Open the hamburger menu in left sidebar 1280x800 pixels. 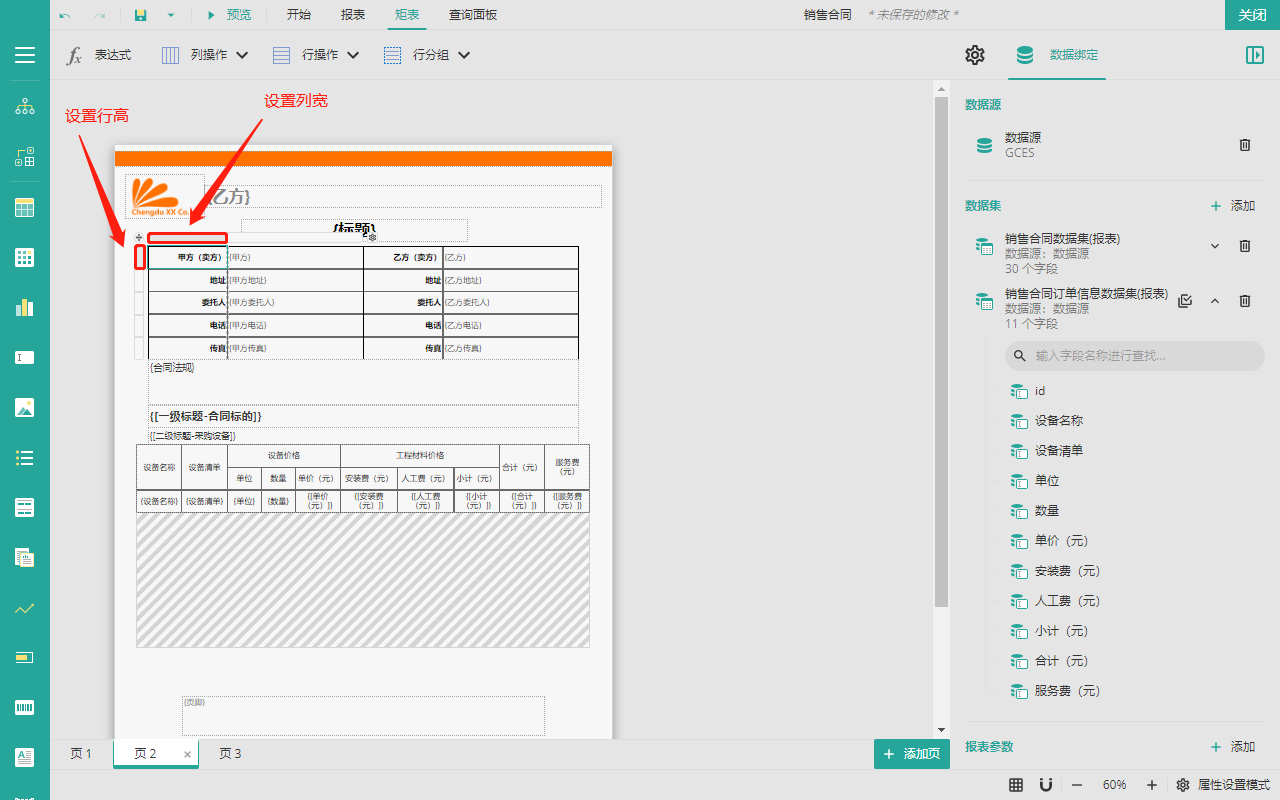(x=25, y=55)
